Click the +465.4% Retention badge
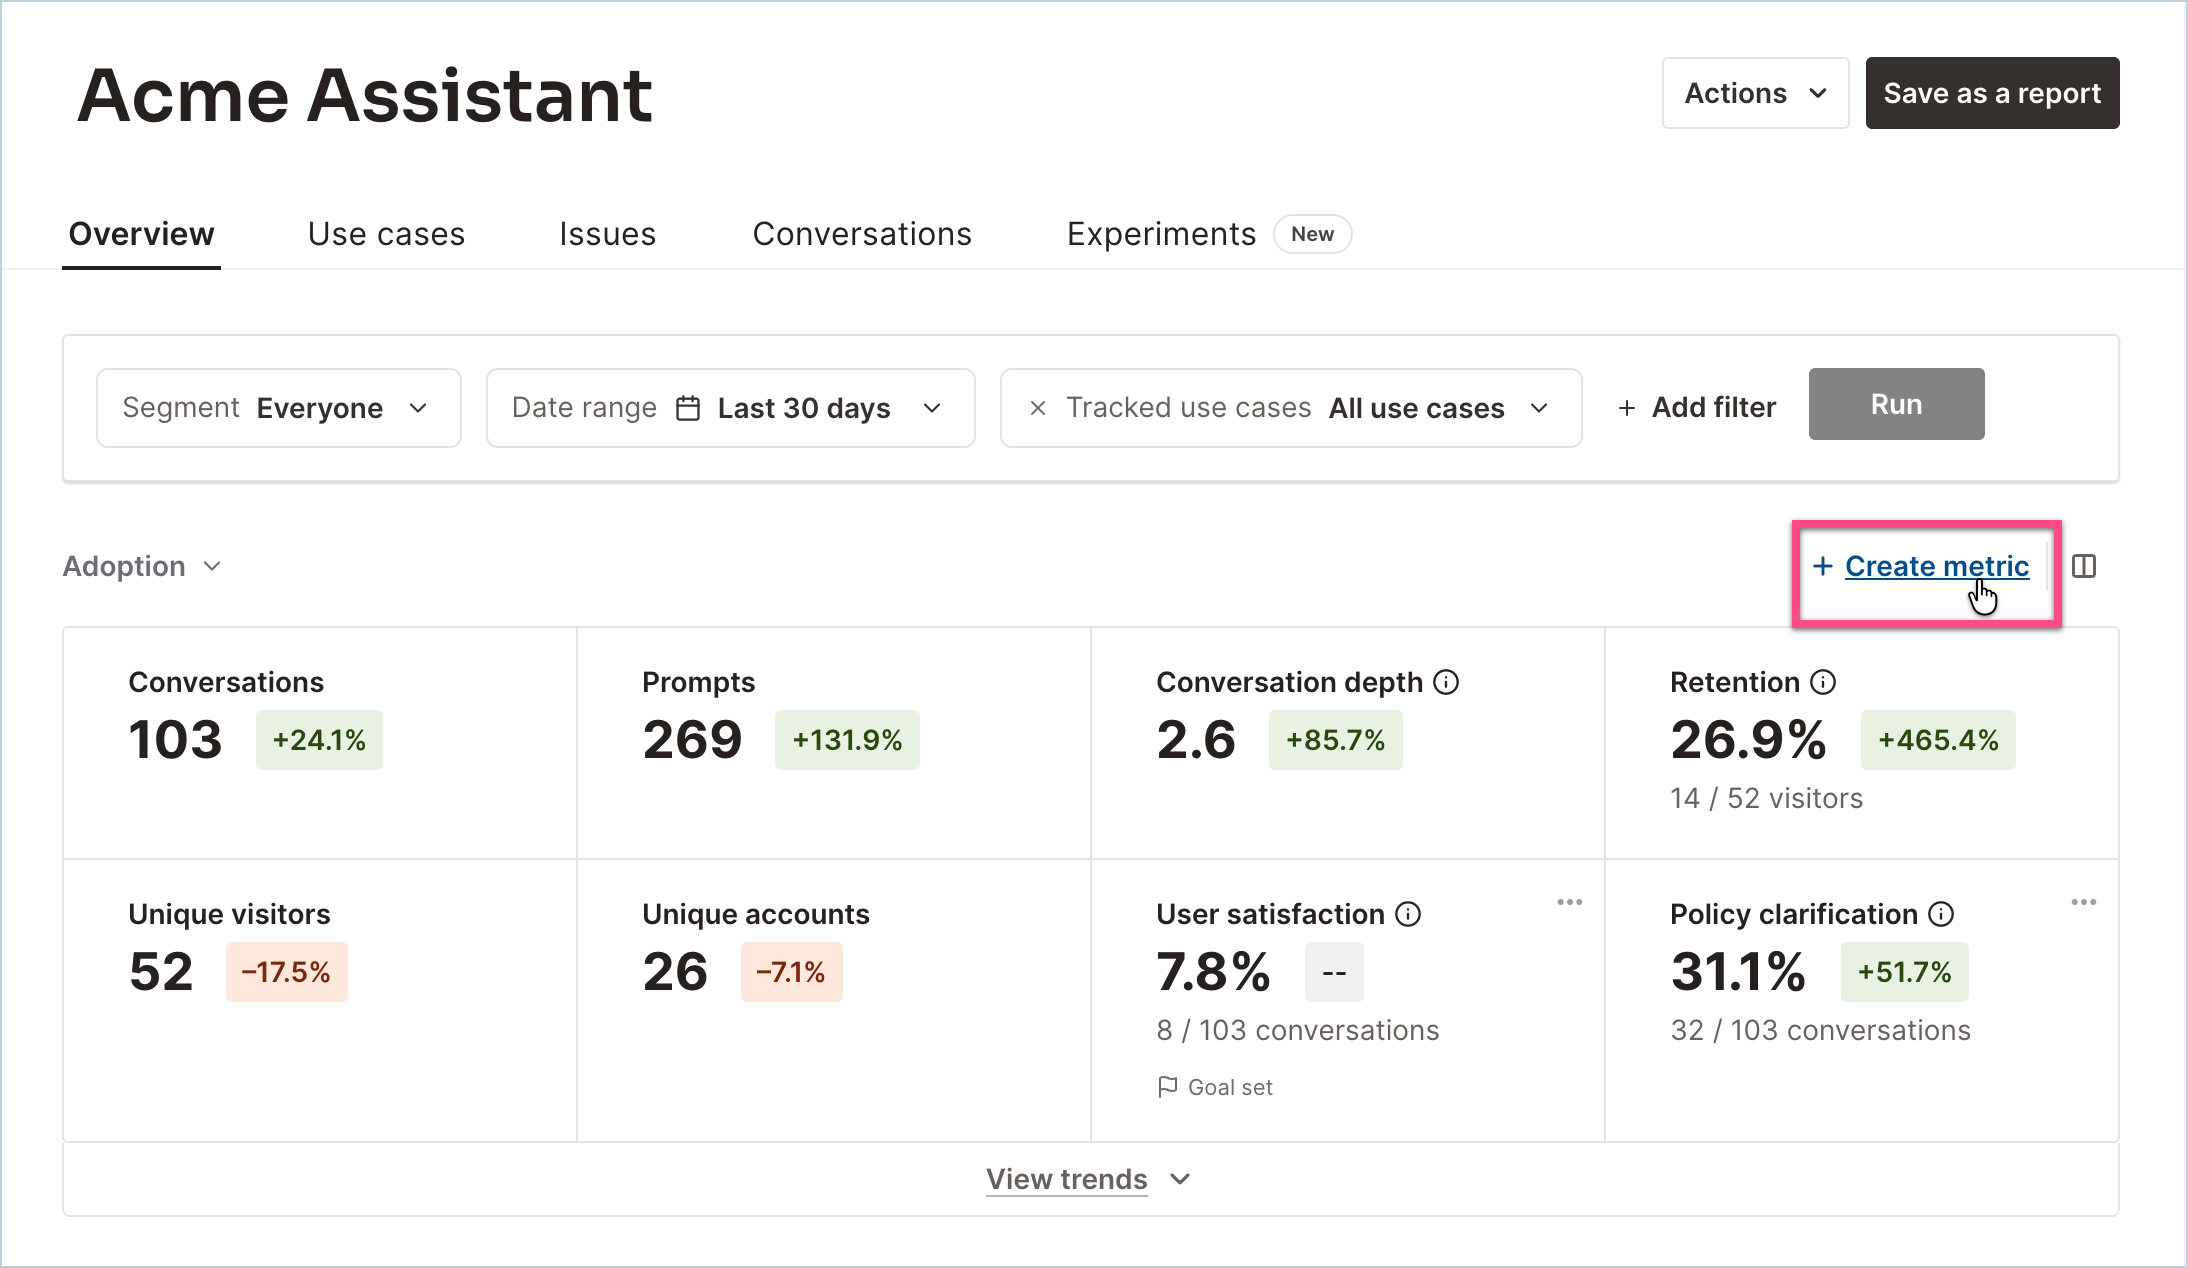 pyautogui.click(x=1938, y=740)
